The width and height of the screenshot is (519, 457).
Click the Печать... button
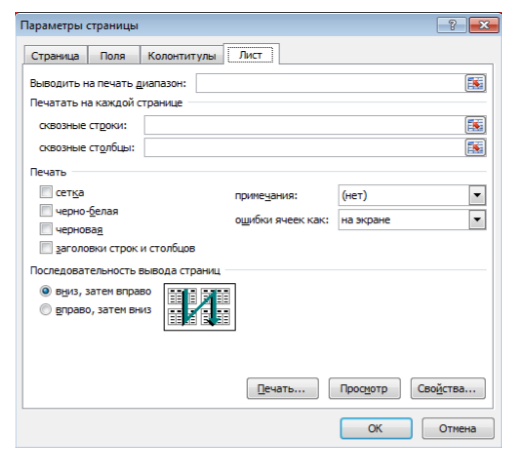pos(282,388)
